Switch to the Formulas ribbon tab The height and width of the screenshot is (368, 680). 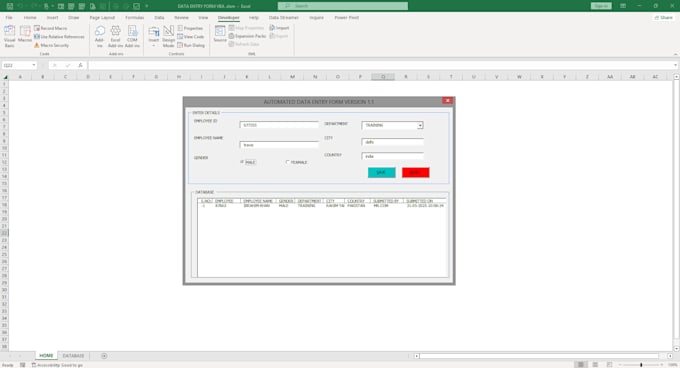[x=134, y=18]
